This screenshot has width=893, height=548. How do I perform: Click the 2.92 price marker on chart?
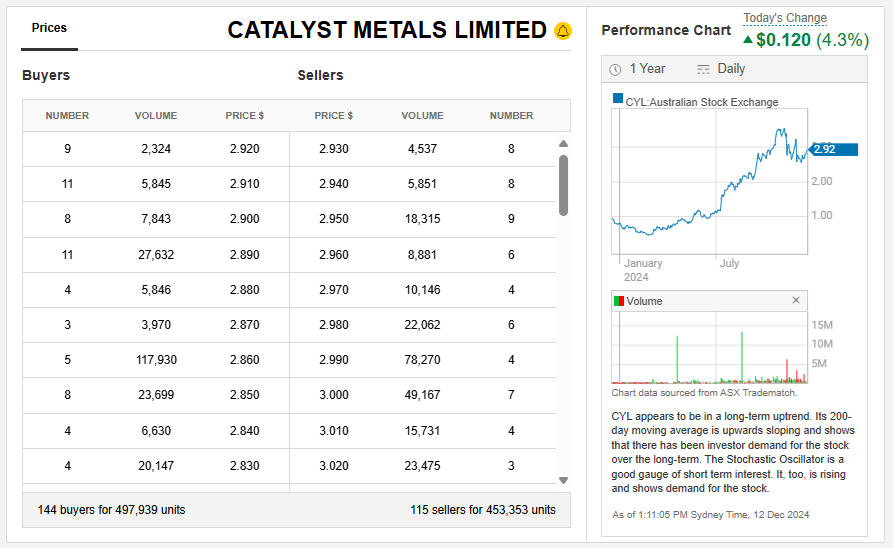(x=827, y=149)
